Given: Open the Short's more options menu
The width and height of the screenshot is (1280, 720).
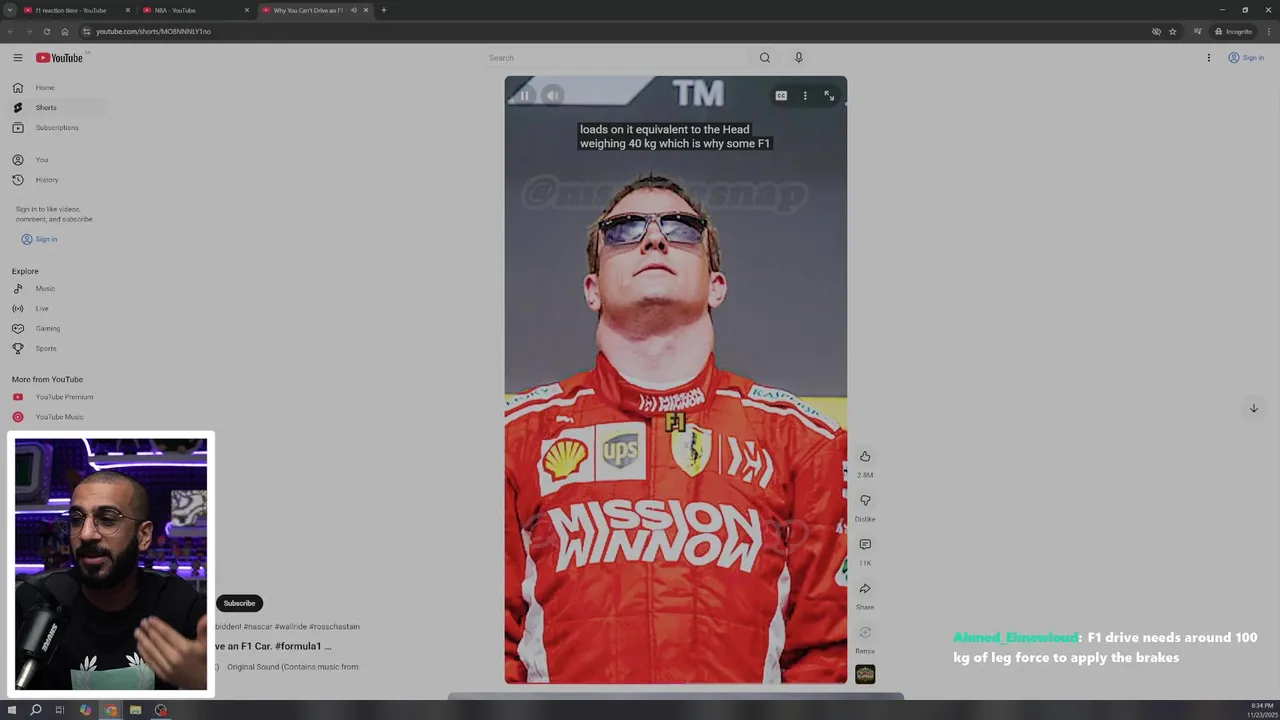Looking at the screenshot, I should [x=805, y=96].
